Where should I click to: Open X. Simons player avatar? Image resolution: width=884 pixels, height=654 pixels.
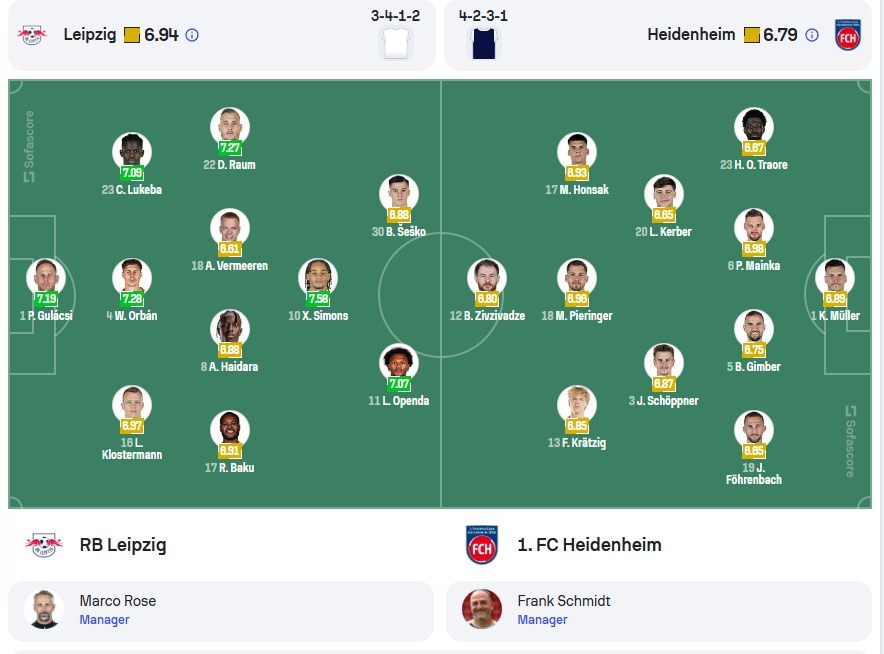click(x=318, y=278)
